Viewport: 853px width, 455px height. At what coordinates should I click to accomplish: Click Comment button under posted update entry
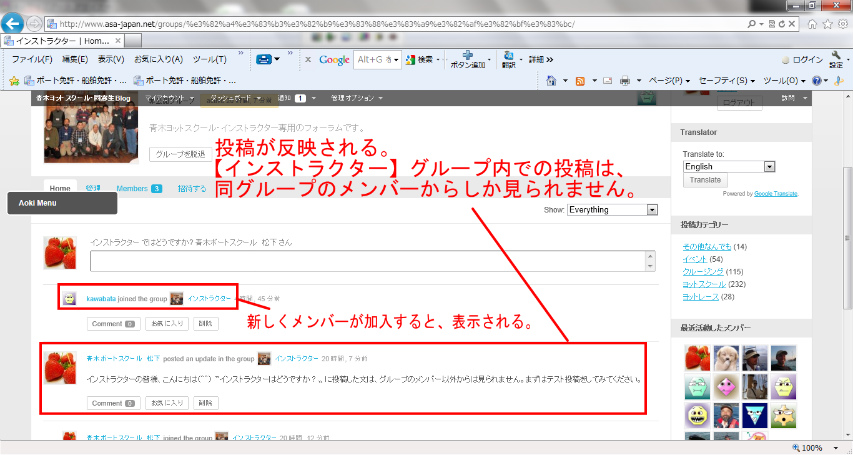(114, 403)
